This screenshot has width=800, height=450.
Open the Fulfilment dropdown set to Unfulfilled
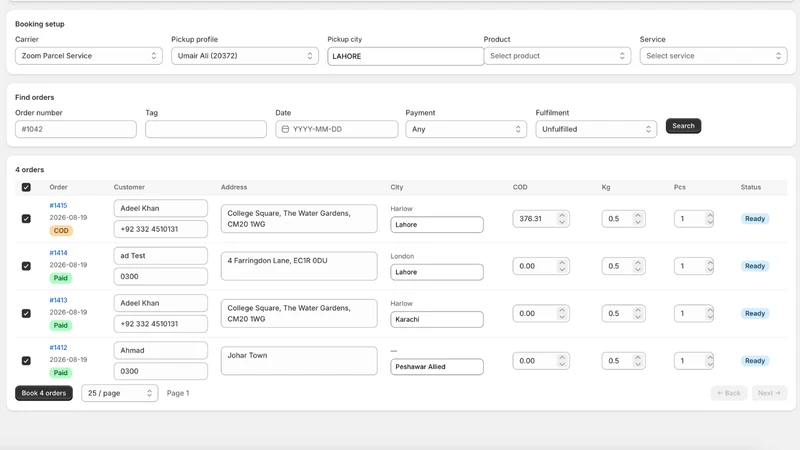click(596, 129)
